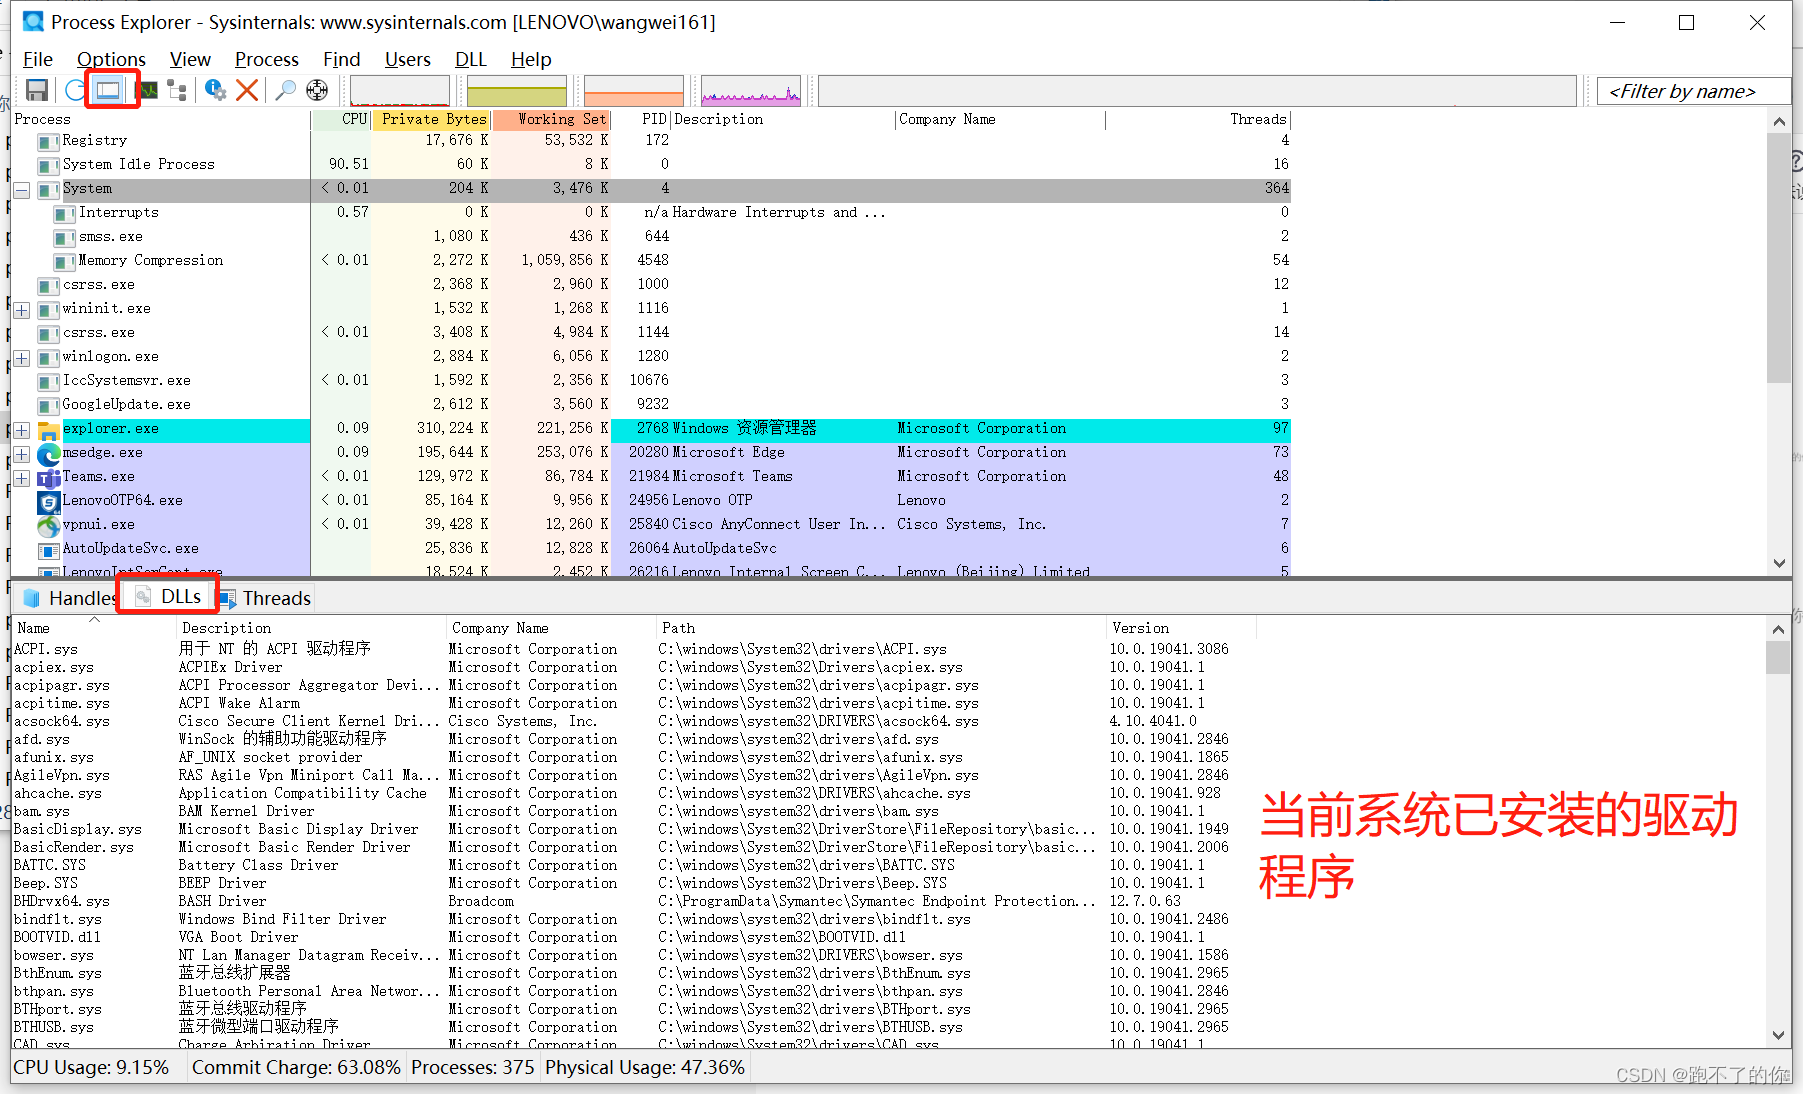Viewport: 1803px width, 1094px height.
Task: Click the lower pane scroll down arrow
Action: (1778, 1035)
